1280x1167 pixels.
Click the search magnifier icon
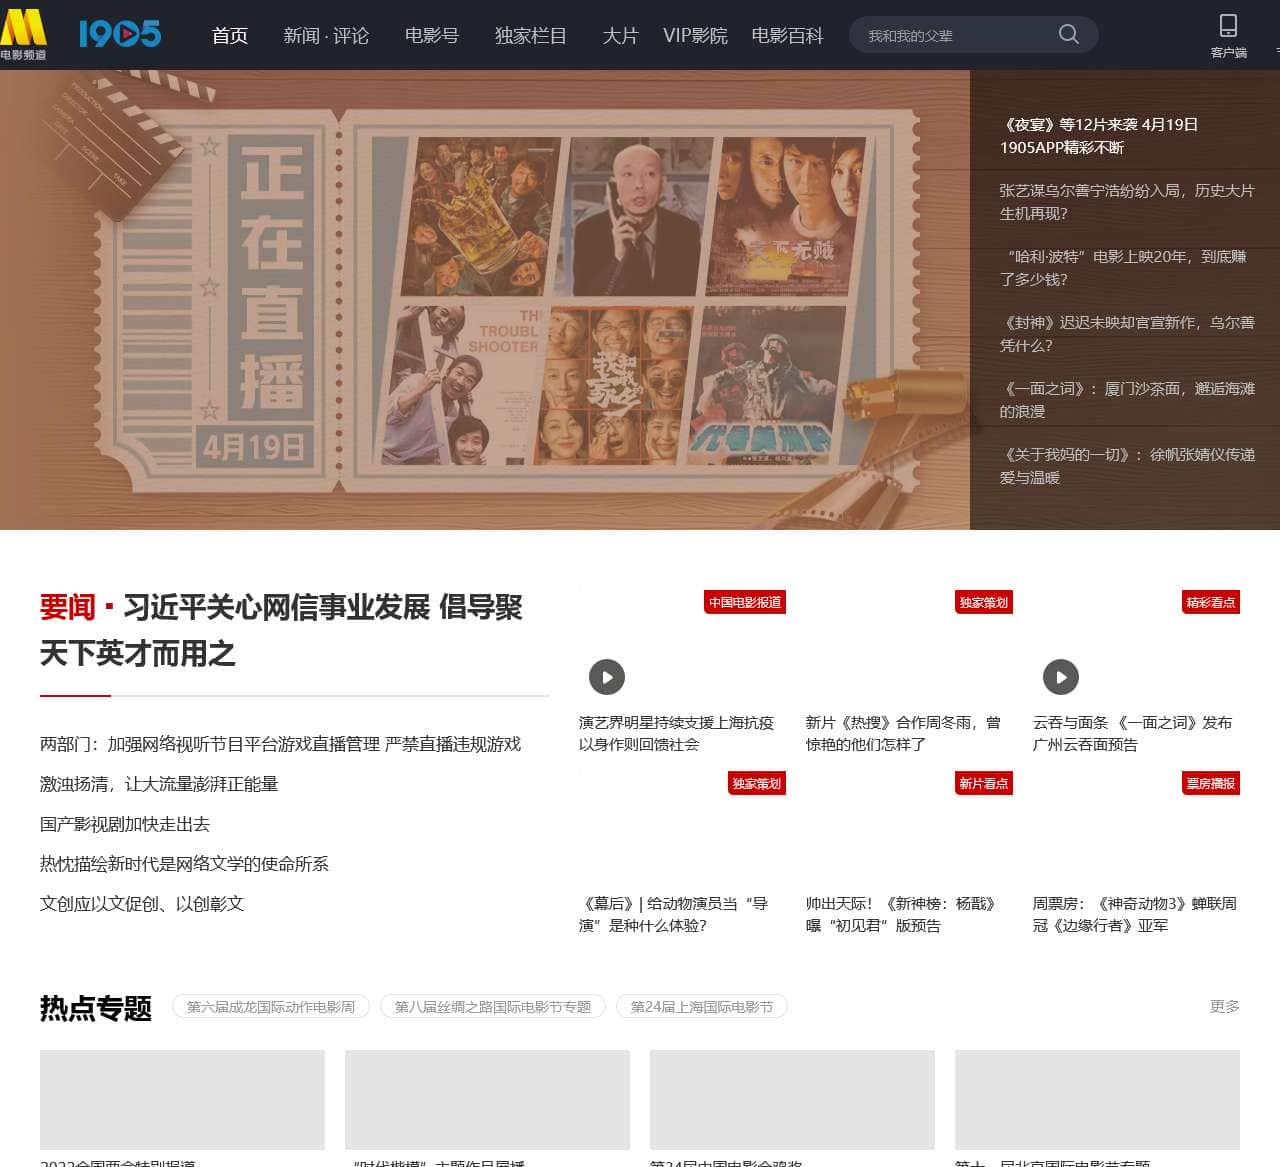(1069, 35)
